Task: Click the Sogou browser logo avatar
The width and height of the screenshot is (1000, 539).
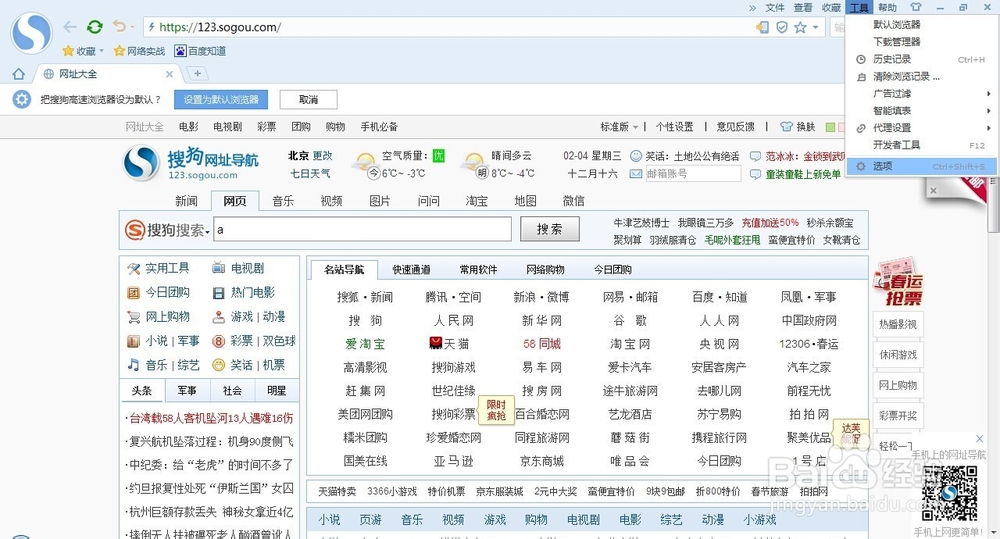Action: tap(31, 33)
